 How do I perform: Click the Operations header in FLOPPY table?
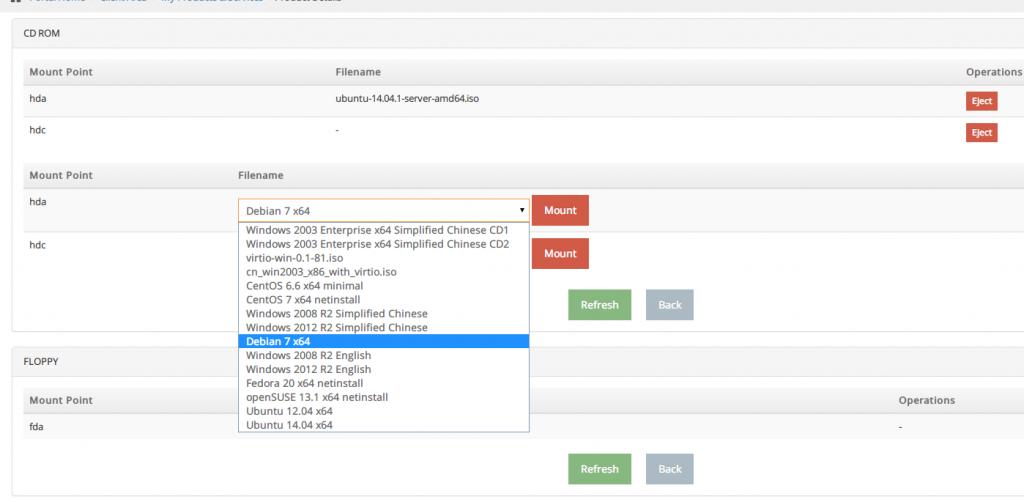927,400
